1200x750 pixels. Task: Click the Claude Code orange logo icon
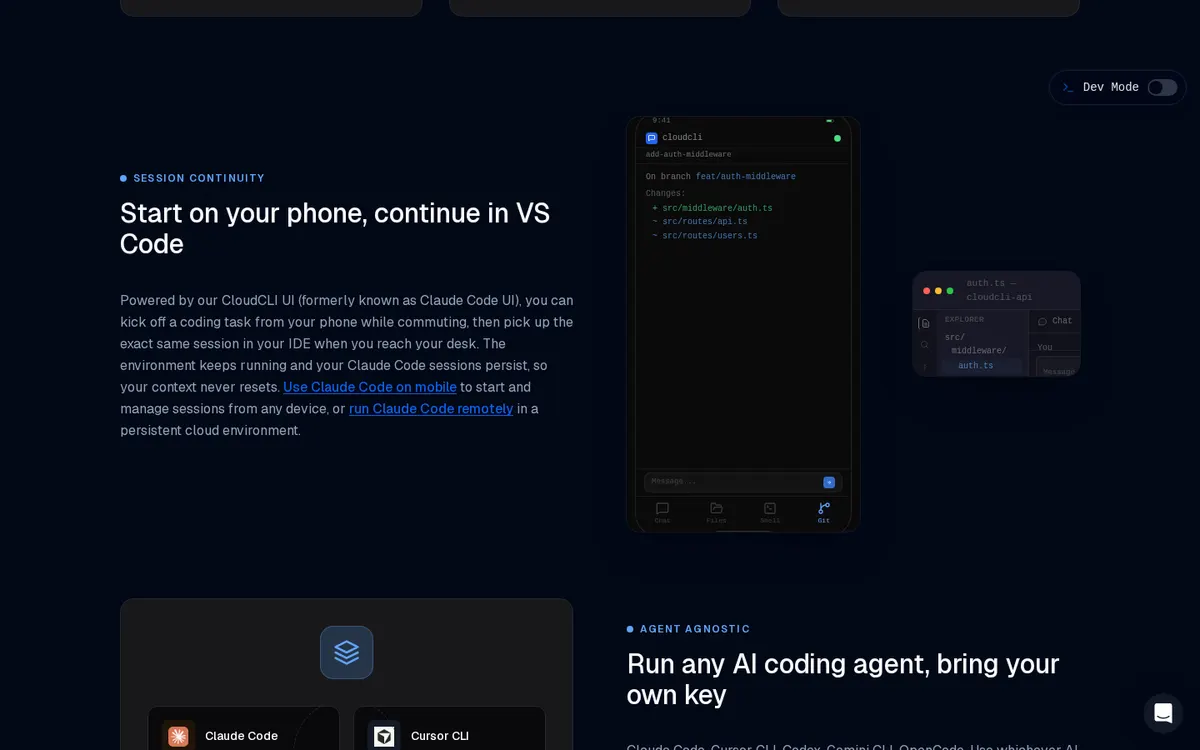(x=178, y=736)
